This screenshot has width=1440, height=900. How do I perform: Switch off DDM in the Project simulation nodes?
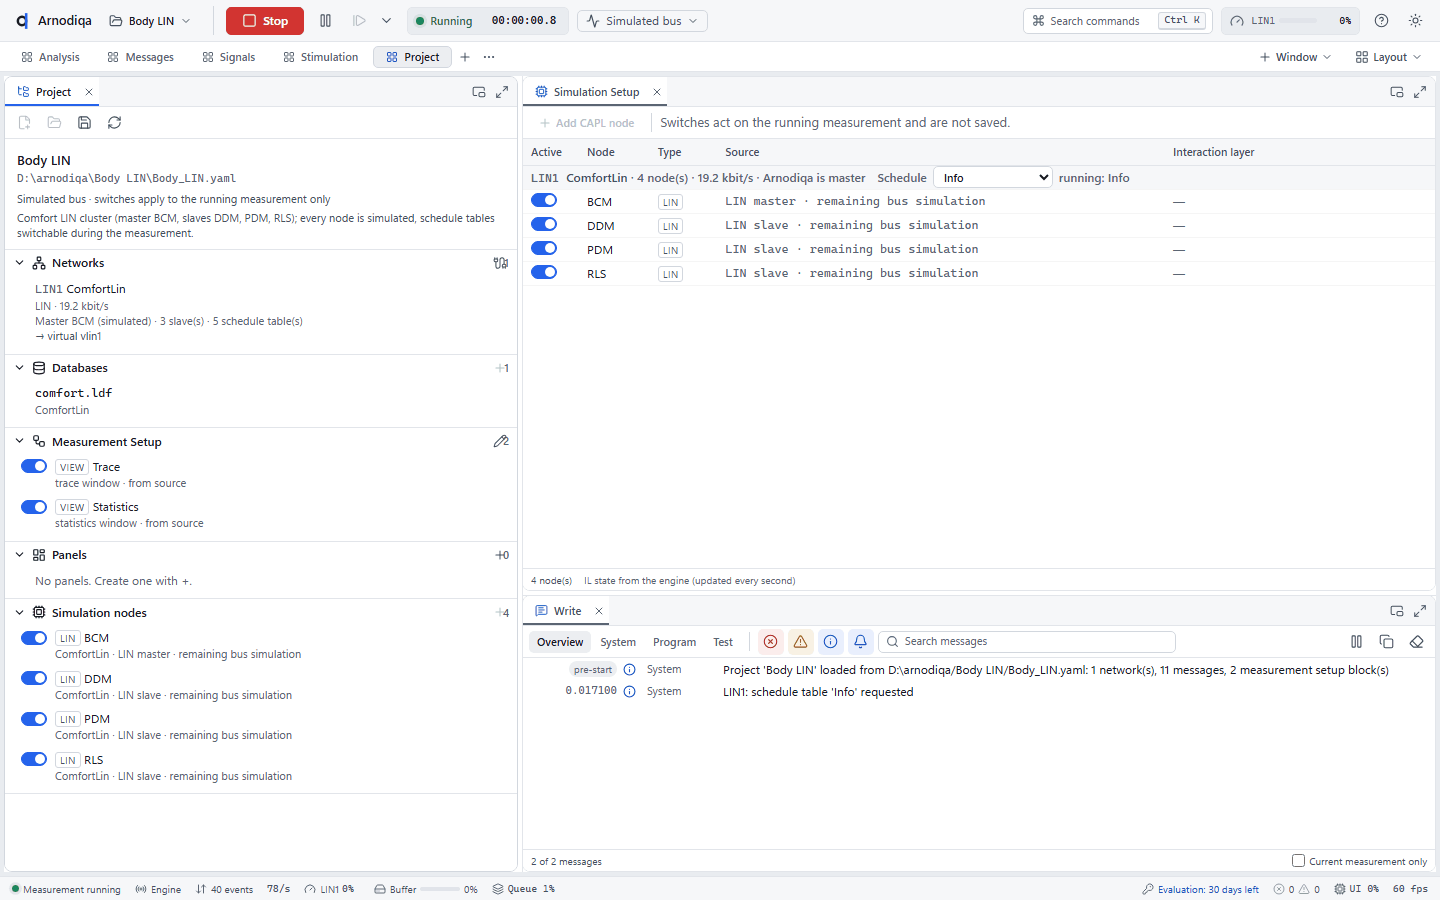click(x=34, y=678)
